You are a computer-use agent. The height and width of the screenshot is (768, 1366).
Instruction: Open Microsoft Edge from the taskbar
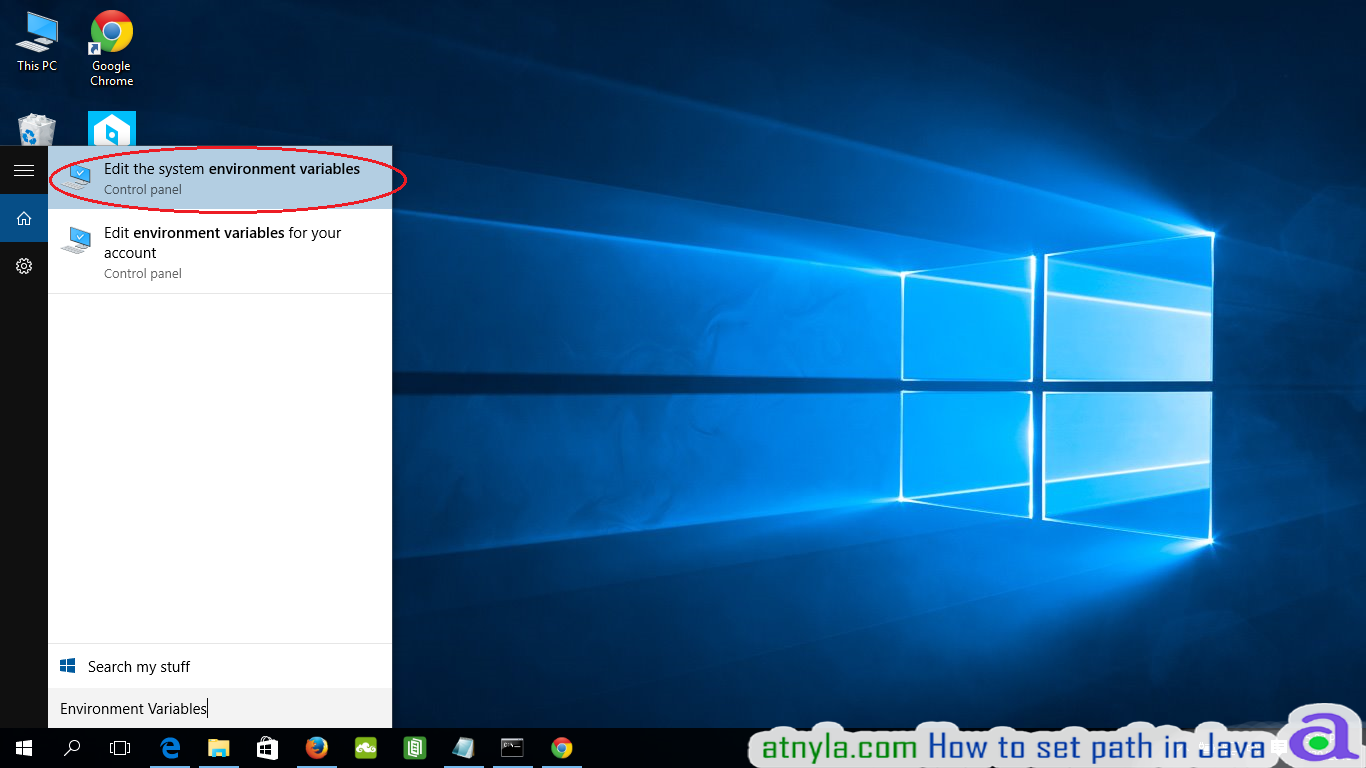170,747
